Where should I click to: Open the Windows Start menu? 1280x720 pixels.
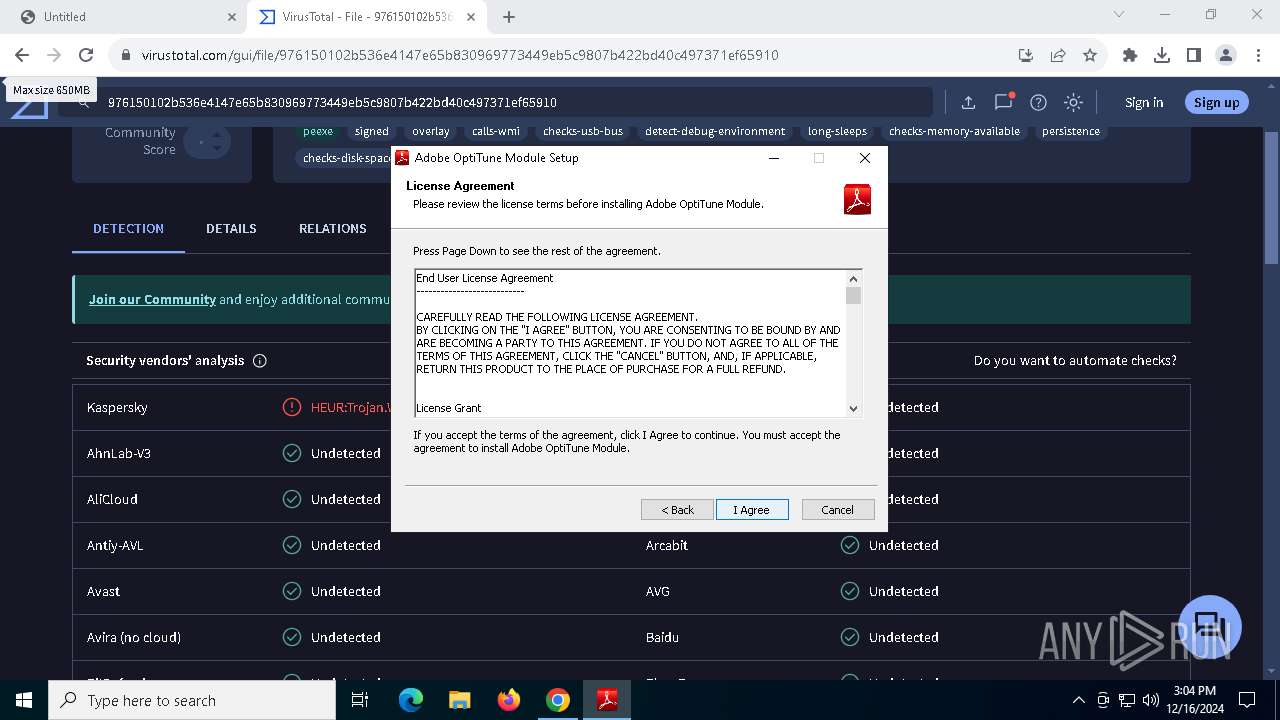pos(24,700)
